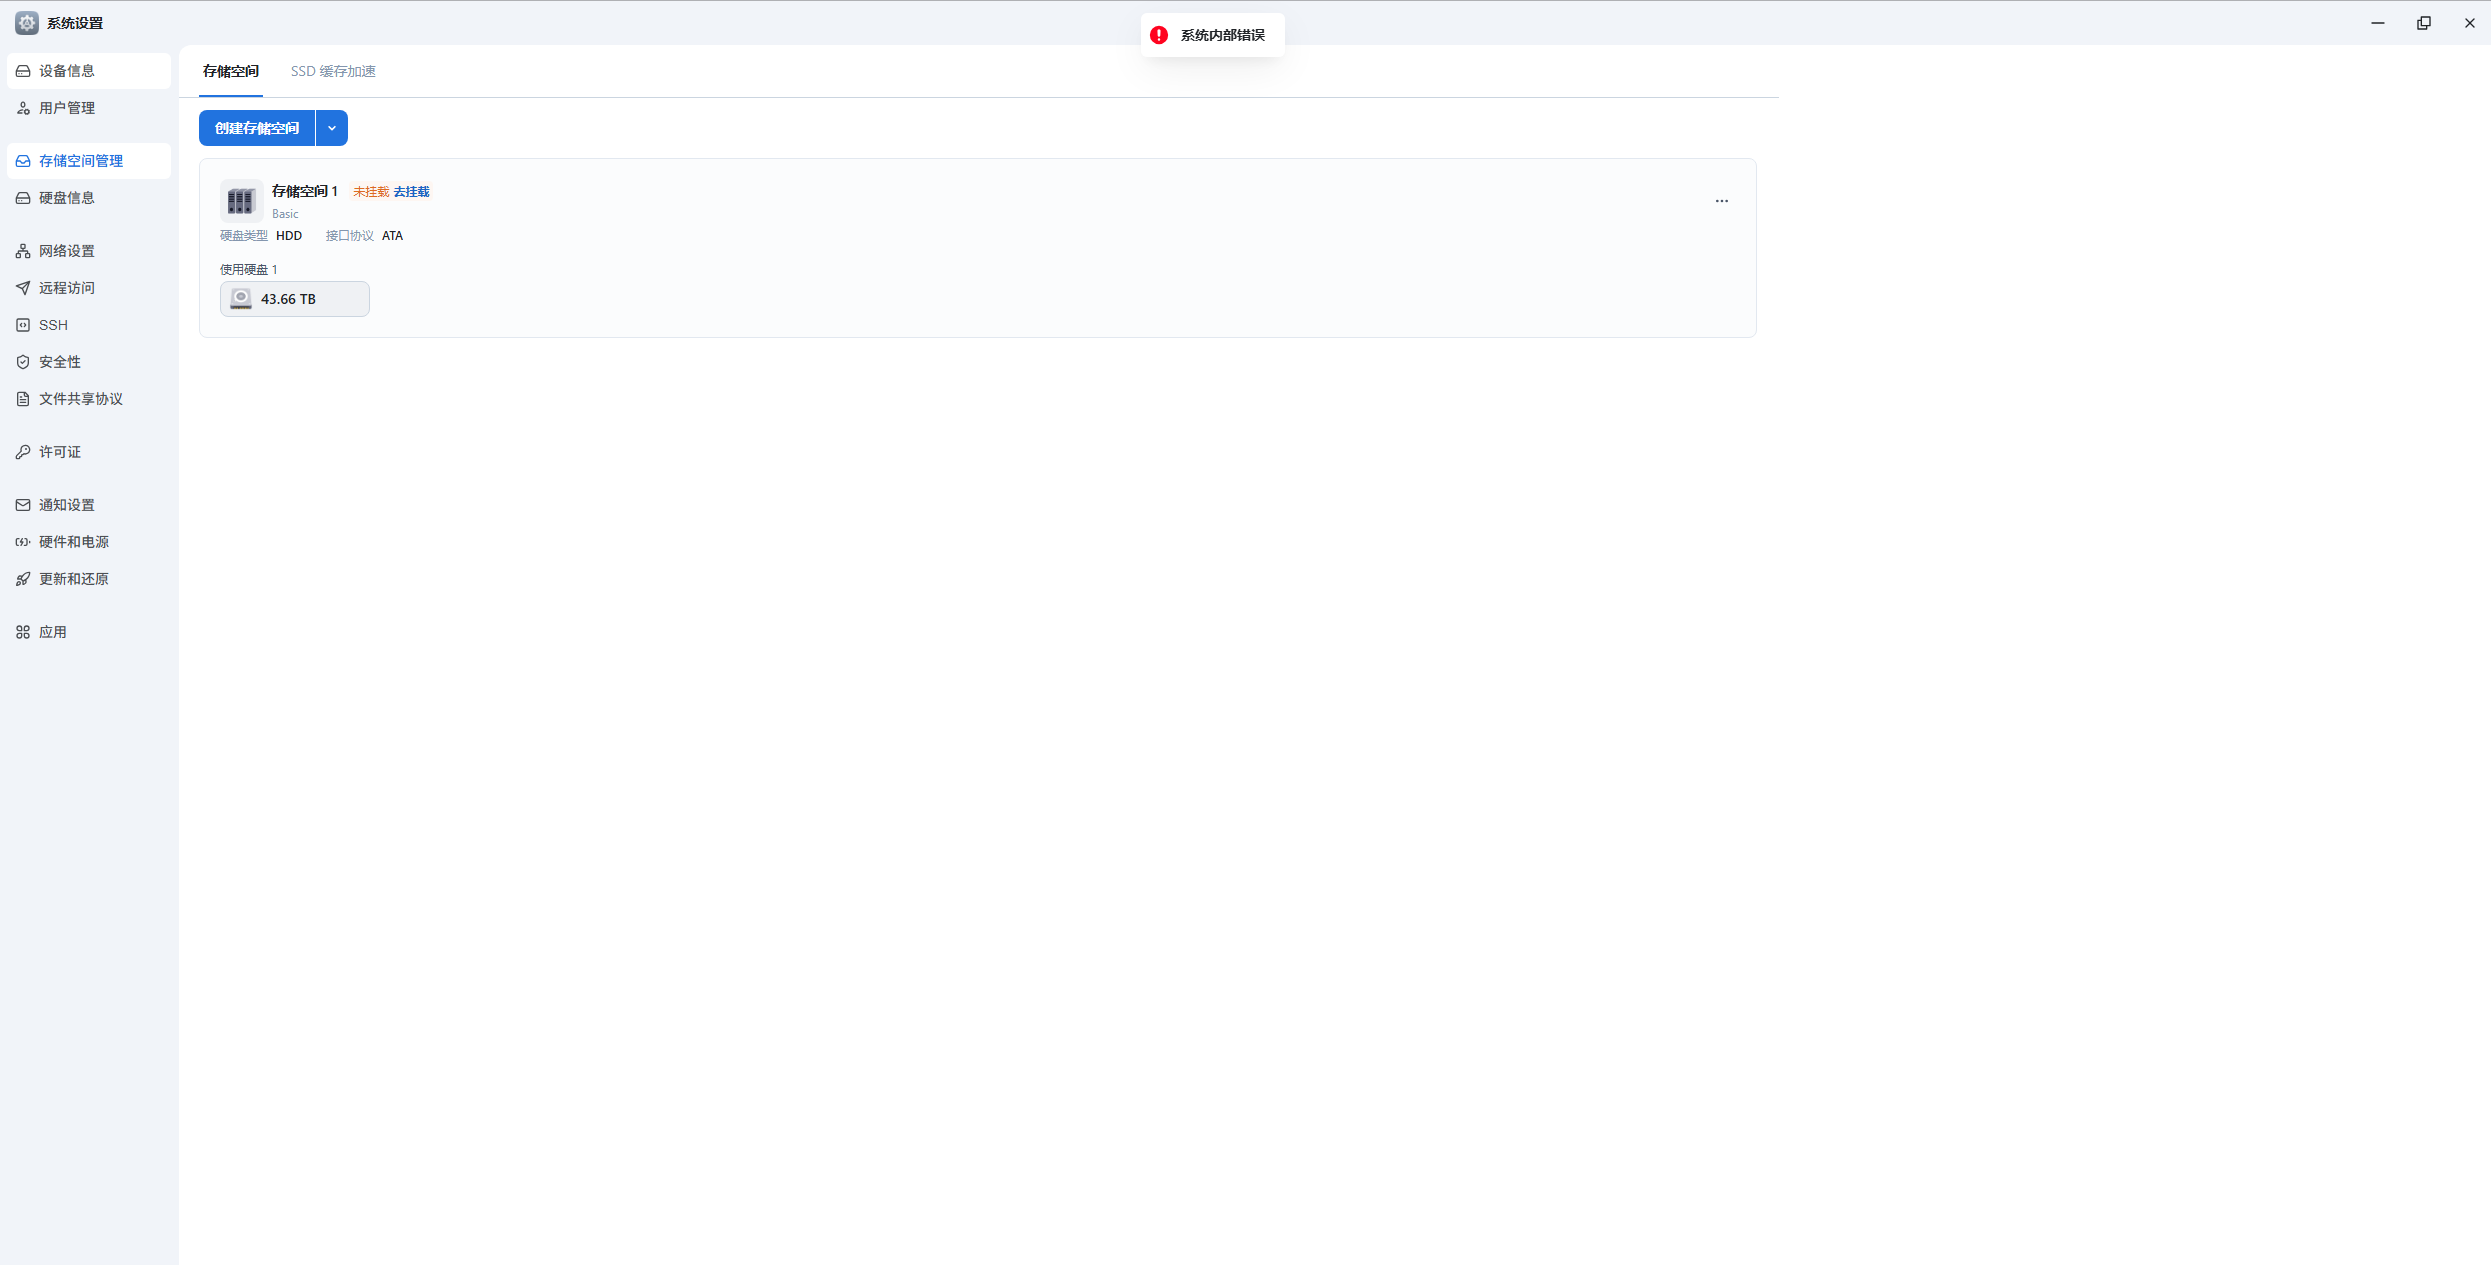
Task: Go to 网络设置 section
Action: pyautogui.click(x=66, y=251)
